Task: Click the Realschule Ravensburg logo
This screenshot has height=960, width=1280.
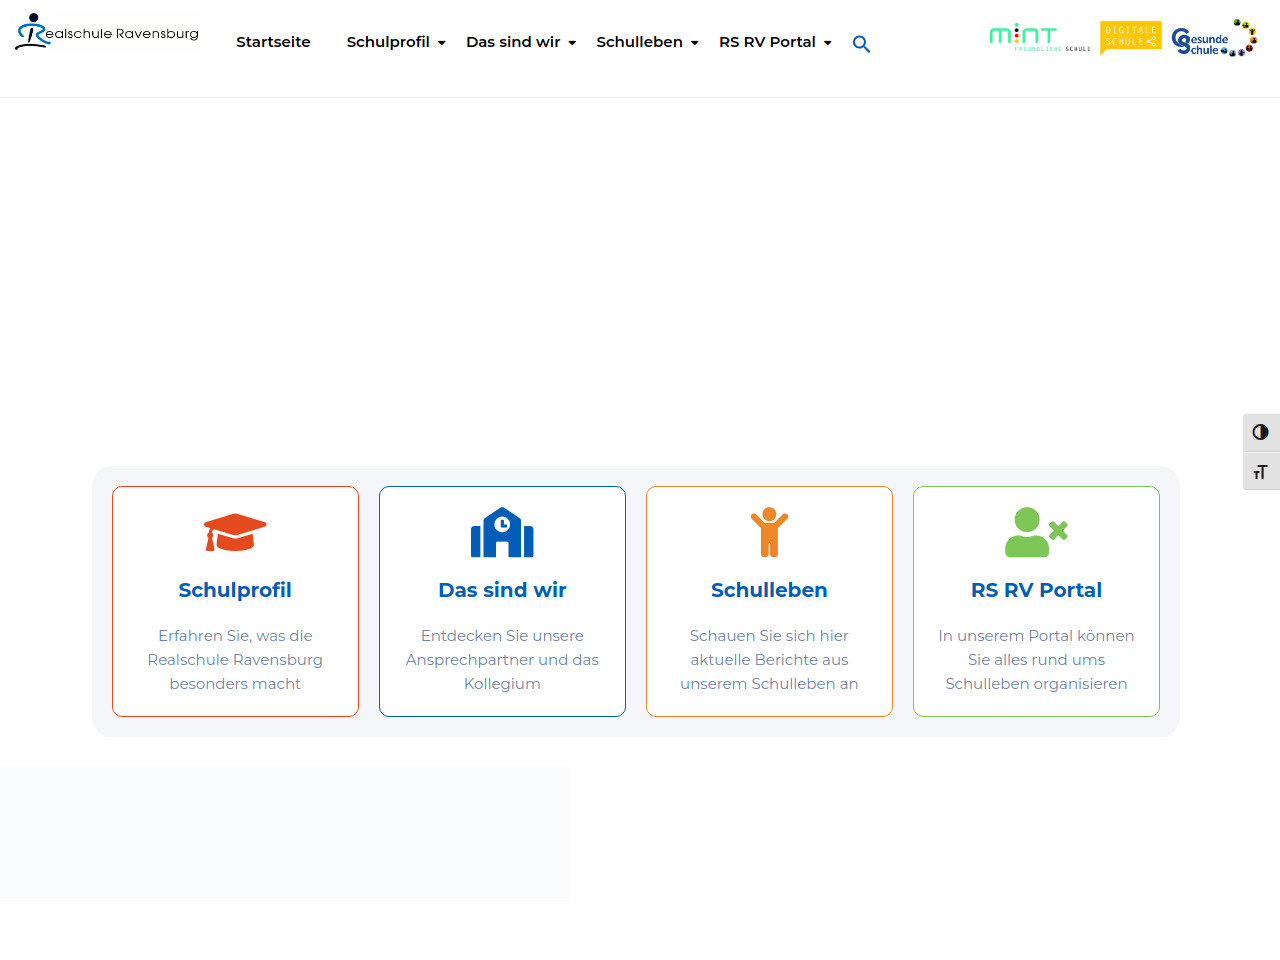Action: pos(107,33)
